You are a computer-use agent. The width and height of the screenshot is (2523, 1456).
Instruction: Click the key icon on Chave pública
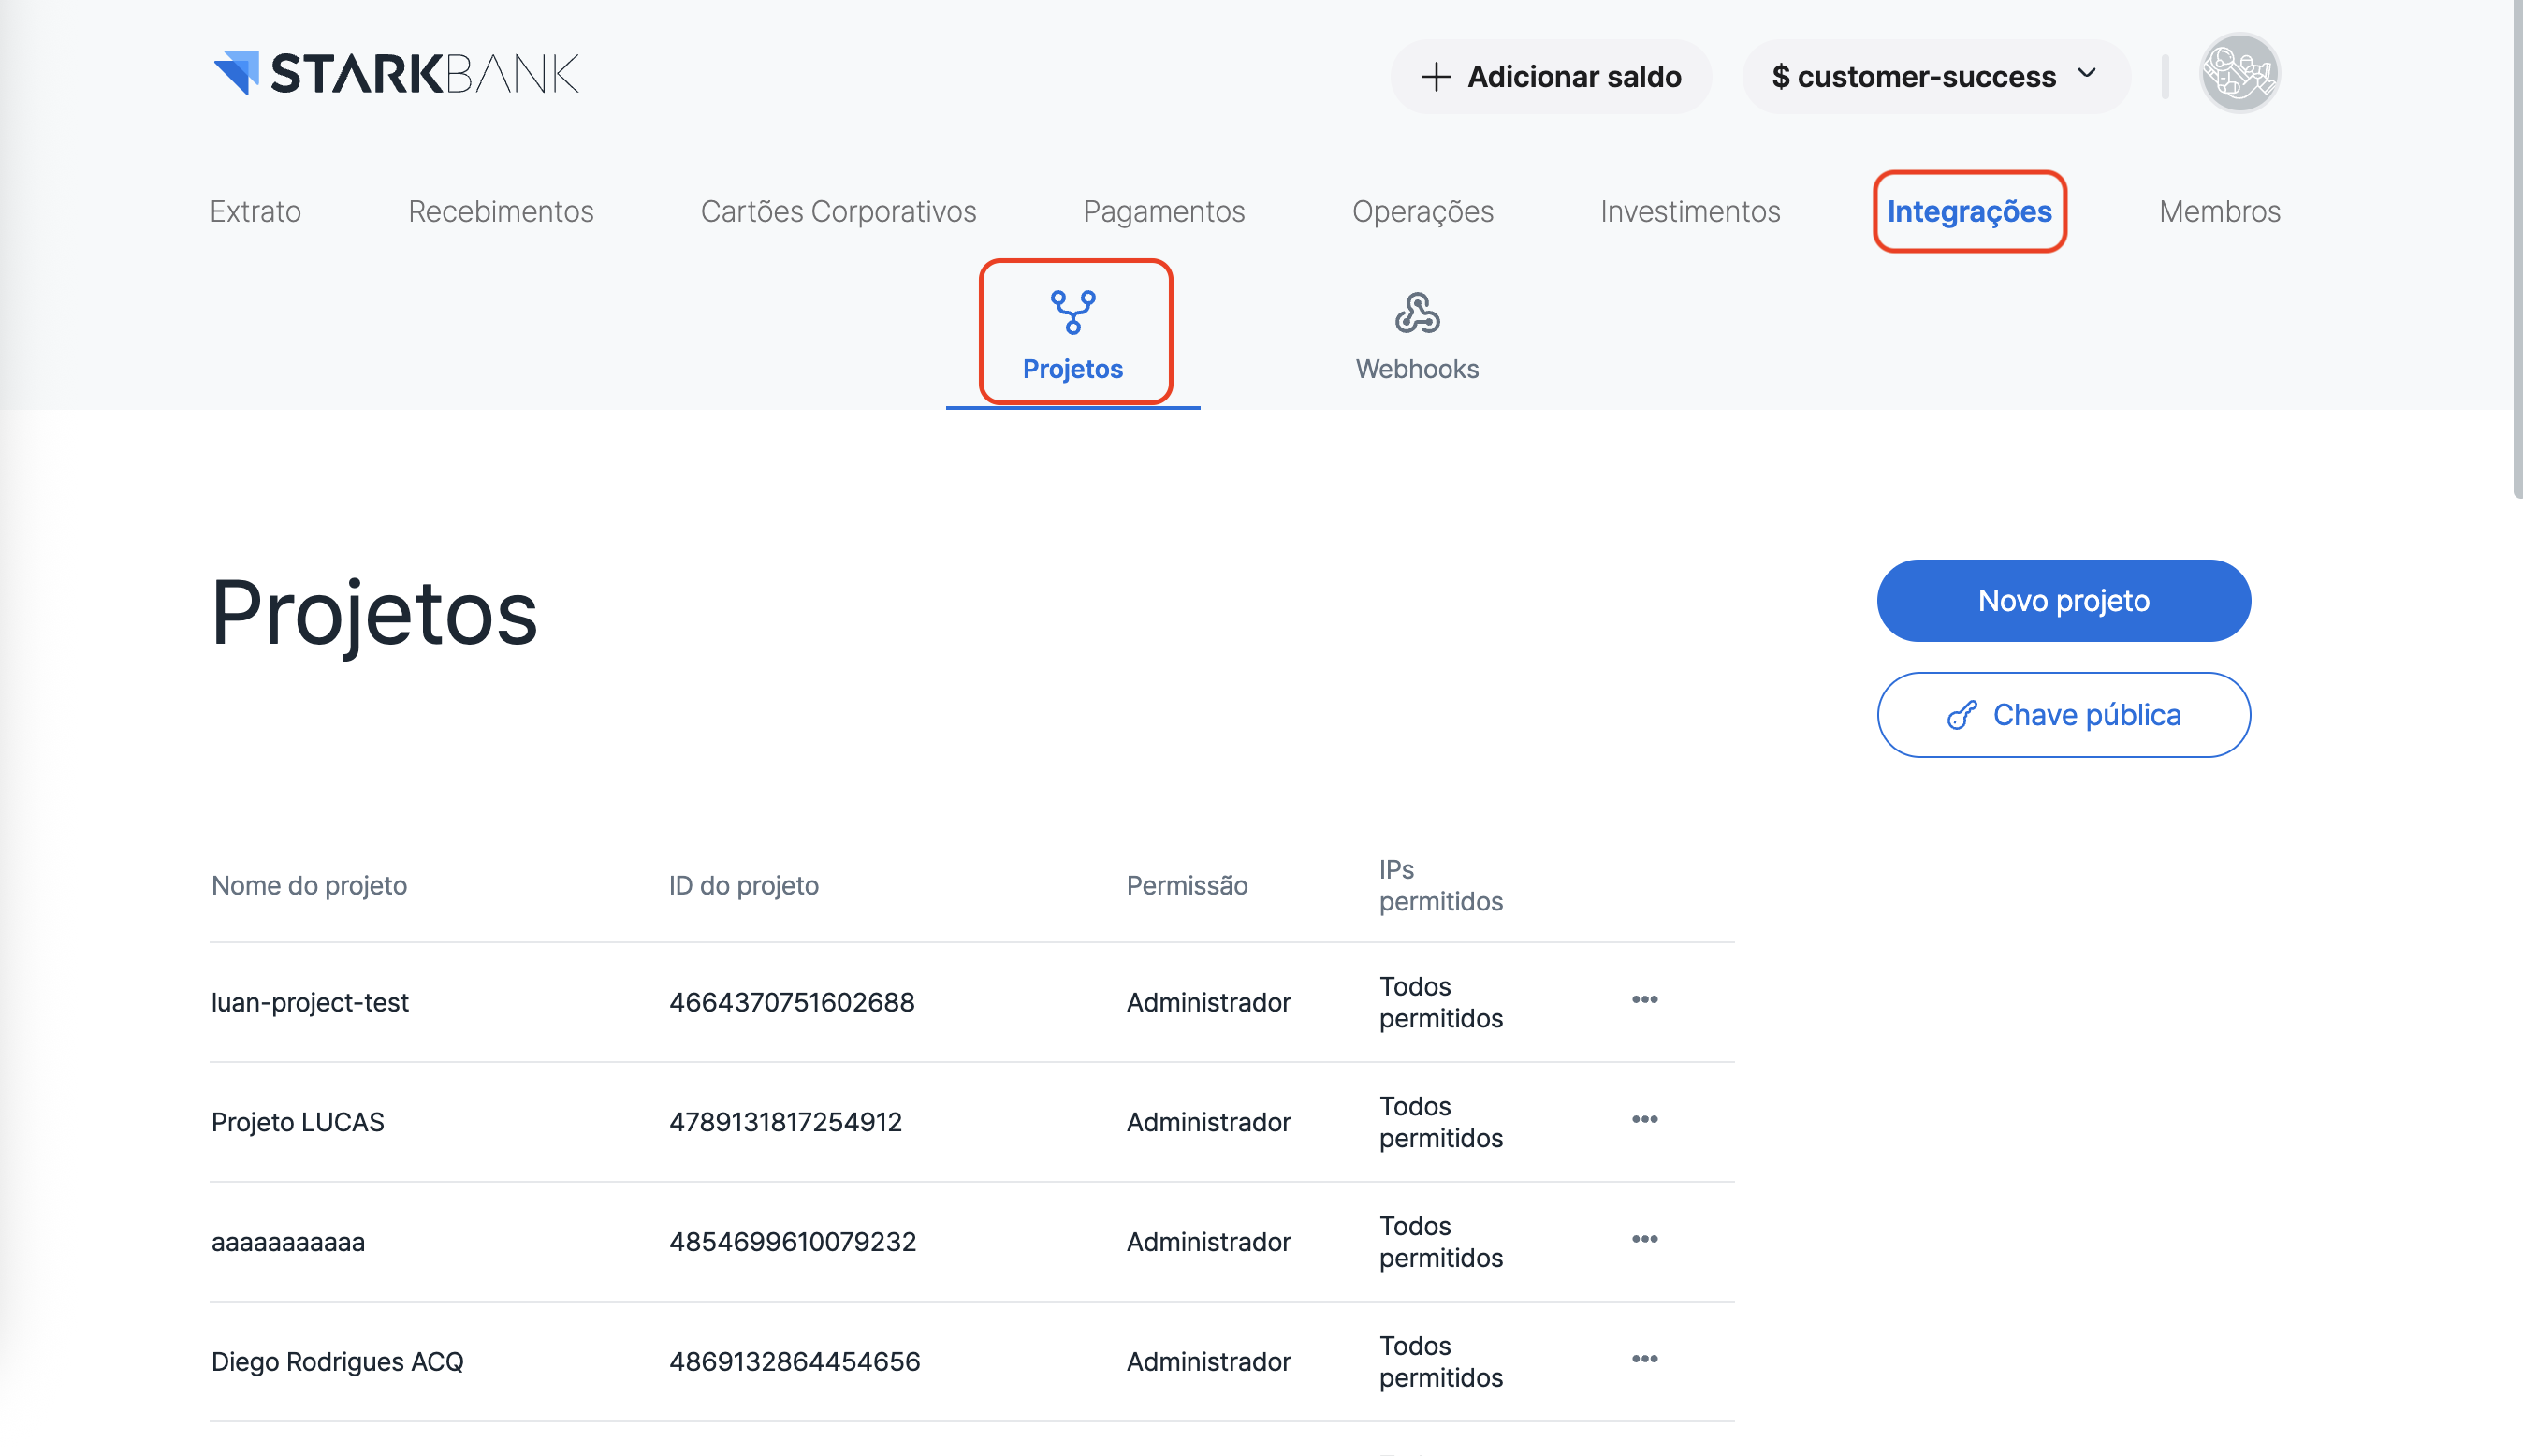(1961, 715)
